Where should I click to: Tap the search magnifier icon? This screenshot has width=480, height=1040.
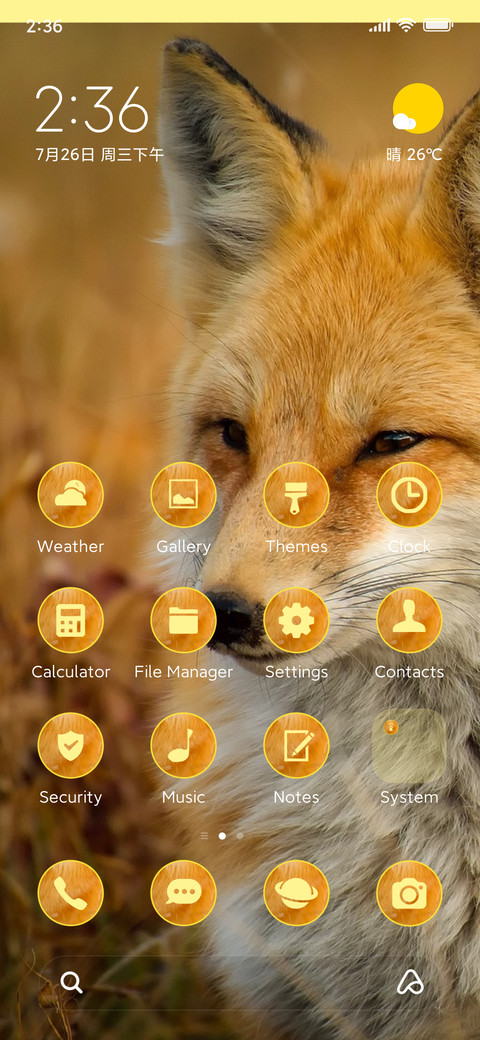72,982
